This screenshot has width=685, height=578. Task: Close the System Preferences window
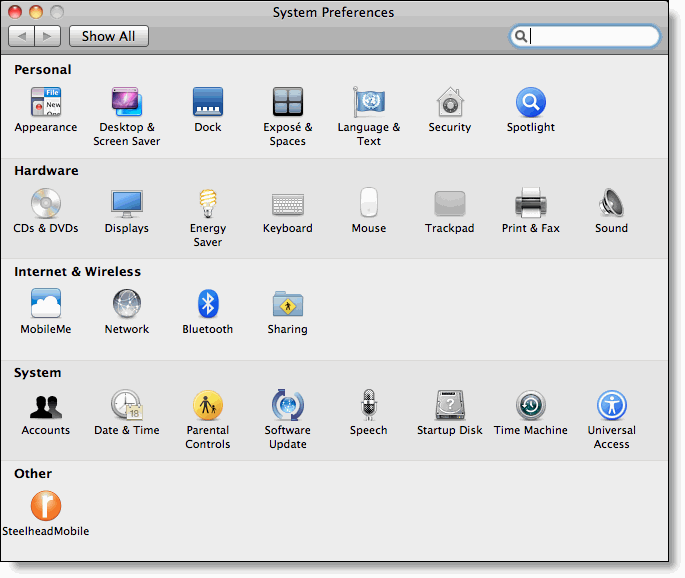tap(15, 12)
